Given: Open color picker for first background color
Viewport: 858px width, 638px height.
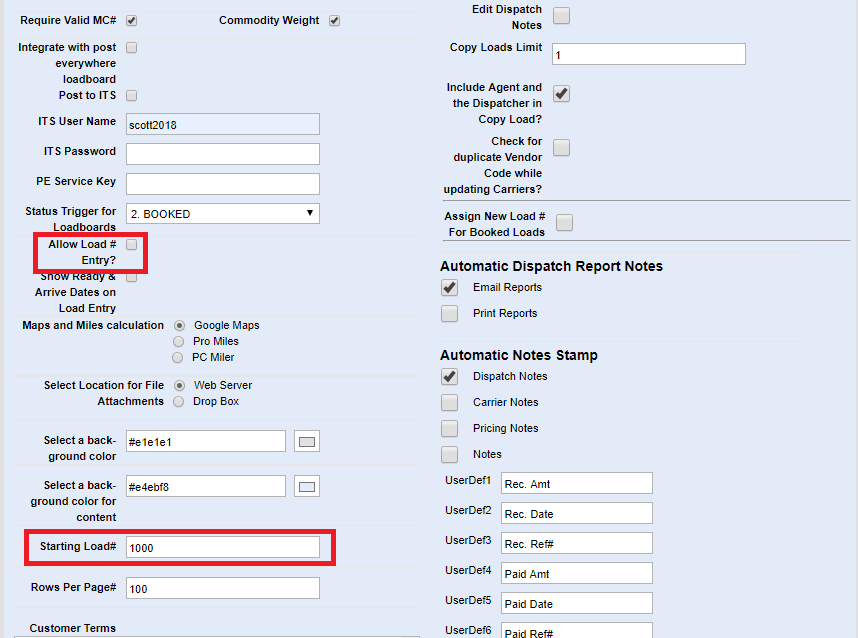Looking at the screenshot, I should coord(307,442).
